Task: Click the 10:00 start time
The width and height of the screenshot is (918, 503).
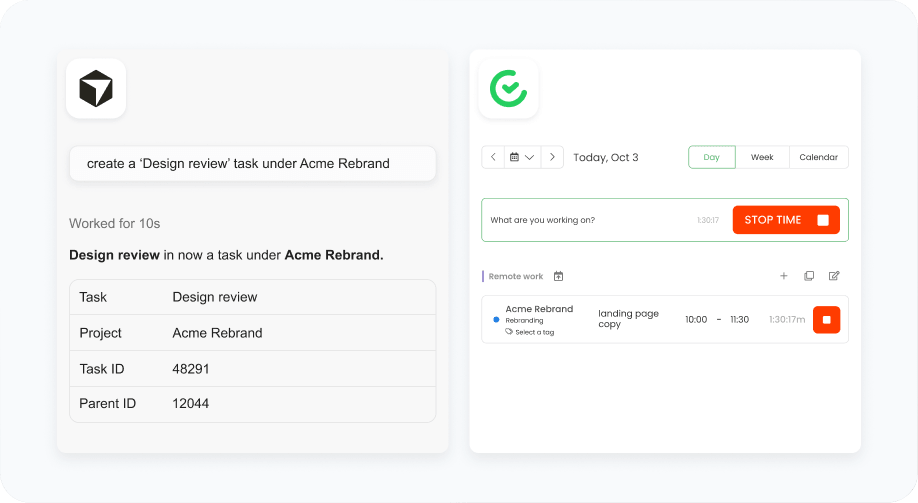Action: [x=696, y=320]
